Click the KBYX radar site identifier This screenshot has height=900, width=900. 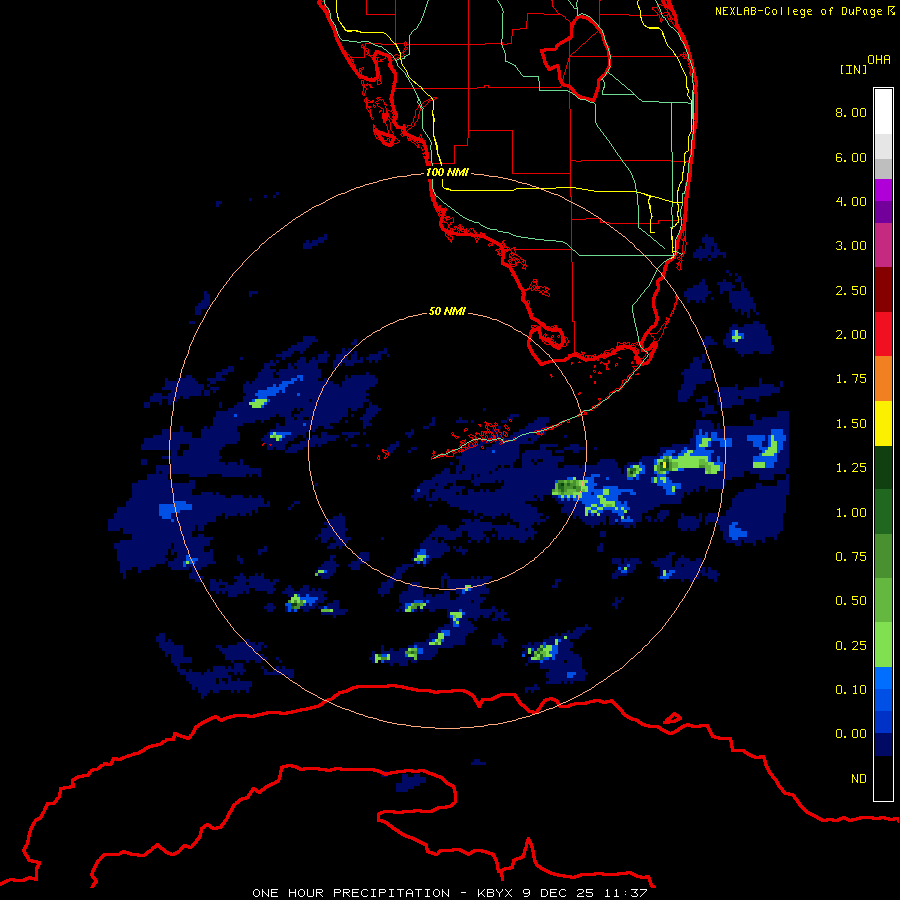[495, 893]
